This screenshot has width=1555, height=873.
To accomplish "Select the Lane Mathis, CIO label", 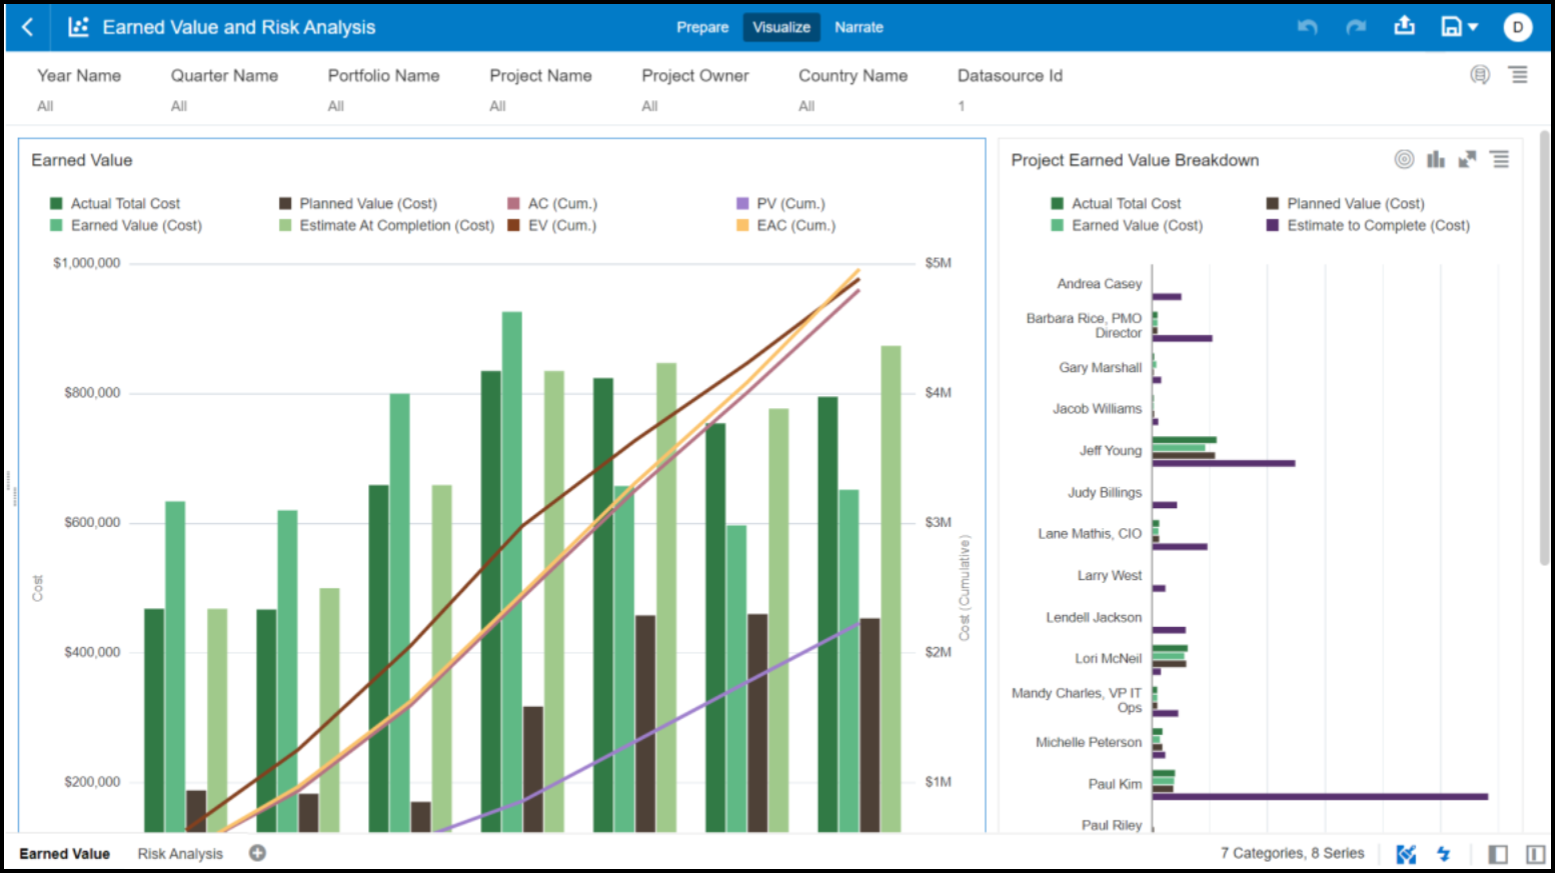I will pos(1089,533).
